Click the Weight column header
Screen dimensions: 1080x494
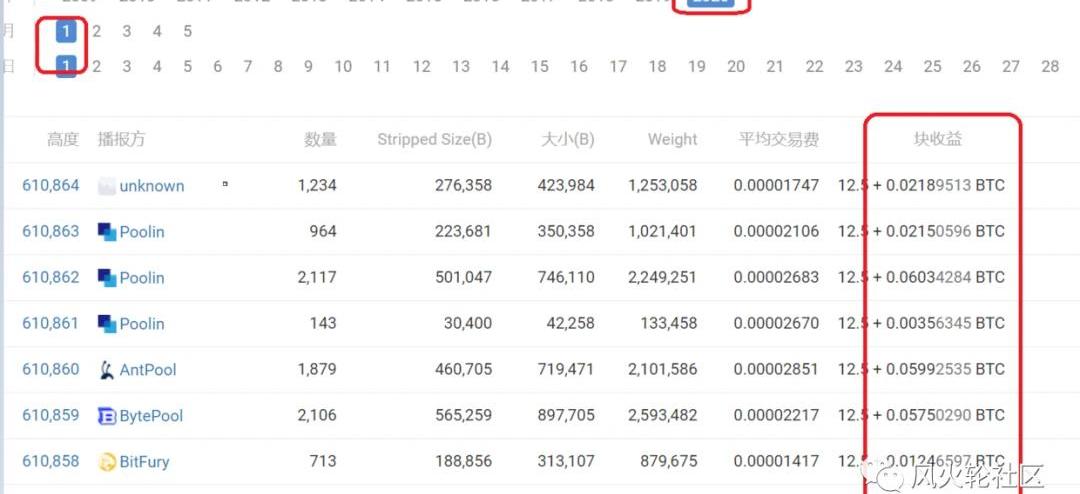click(x=672, y=140)
